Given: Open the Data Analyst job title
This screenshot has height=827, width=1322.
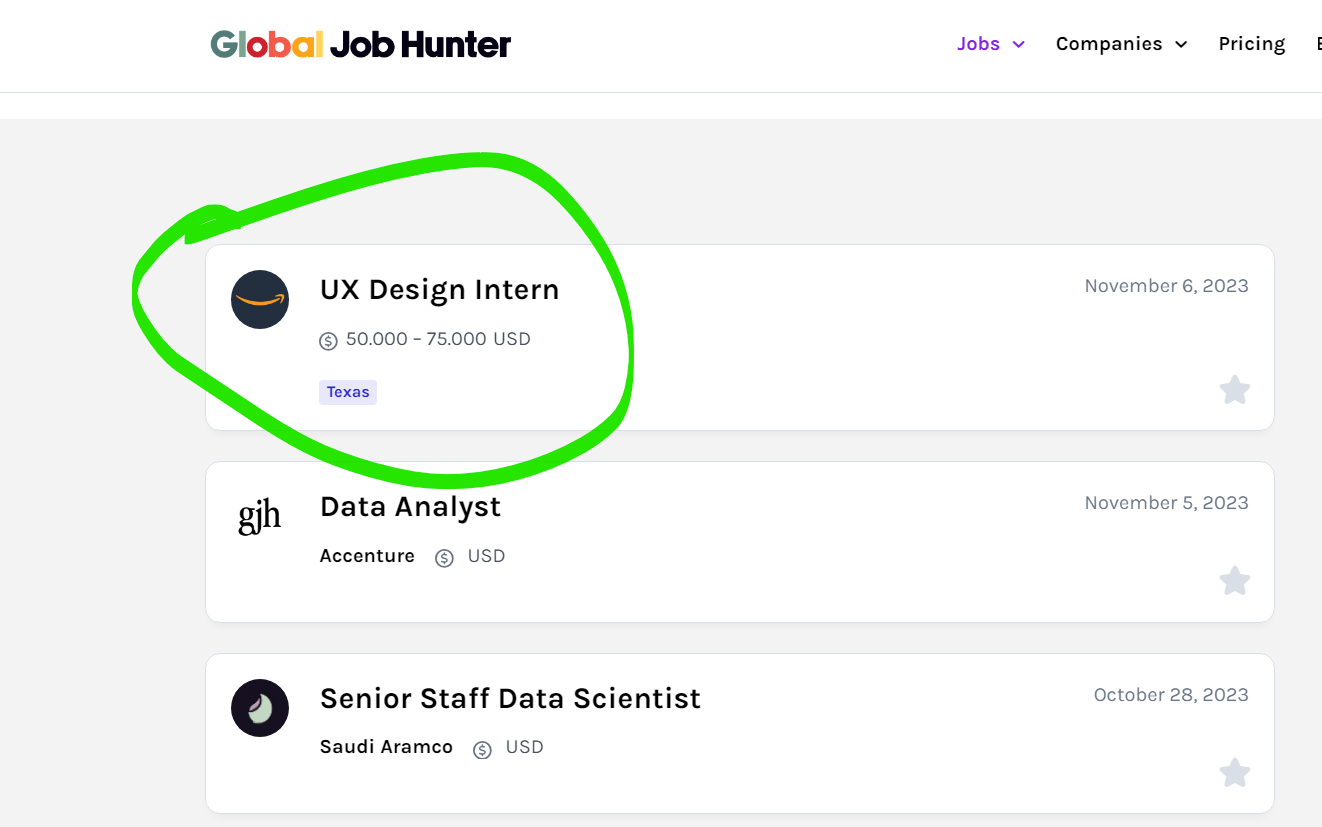Looking at the screenshot, I should [410, 507].
